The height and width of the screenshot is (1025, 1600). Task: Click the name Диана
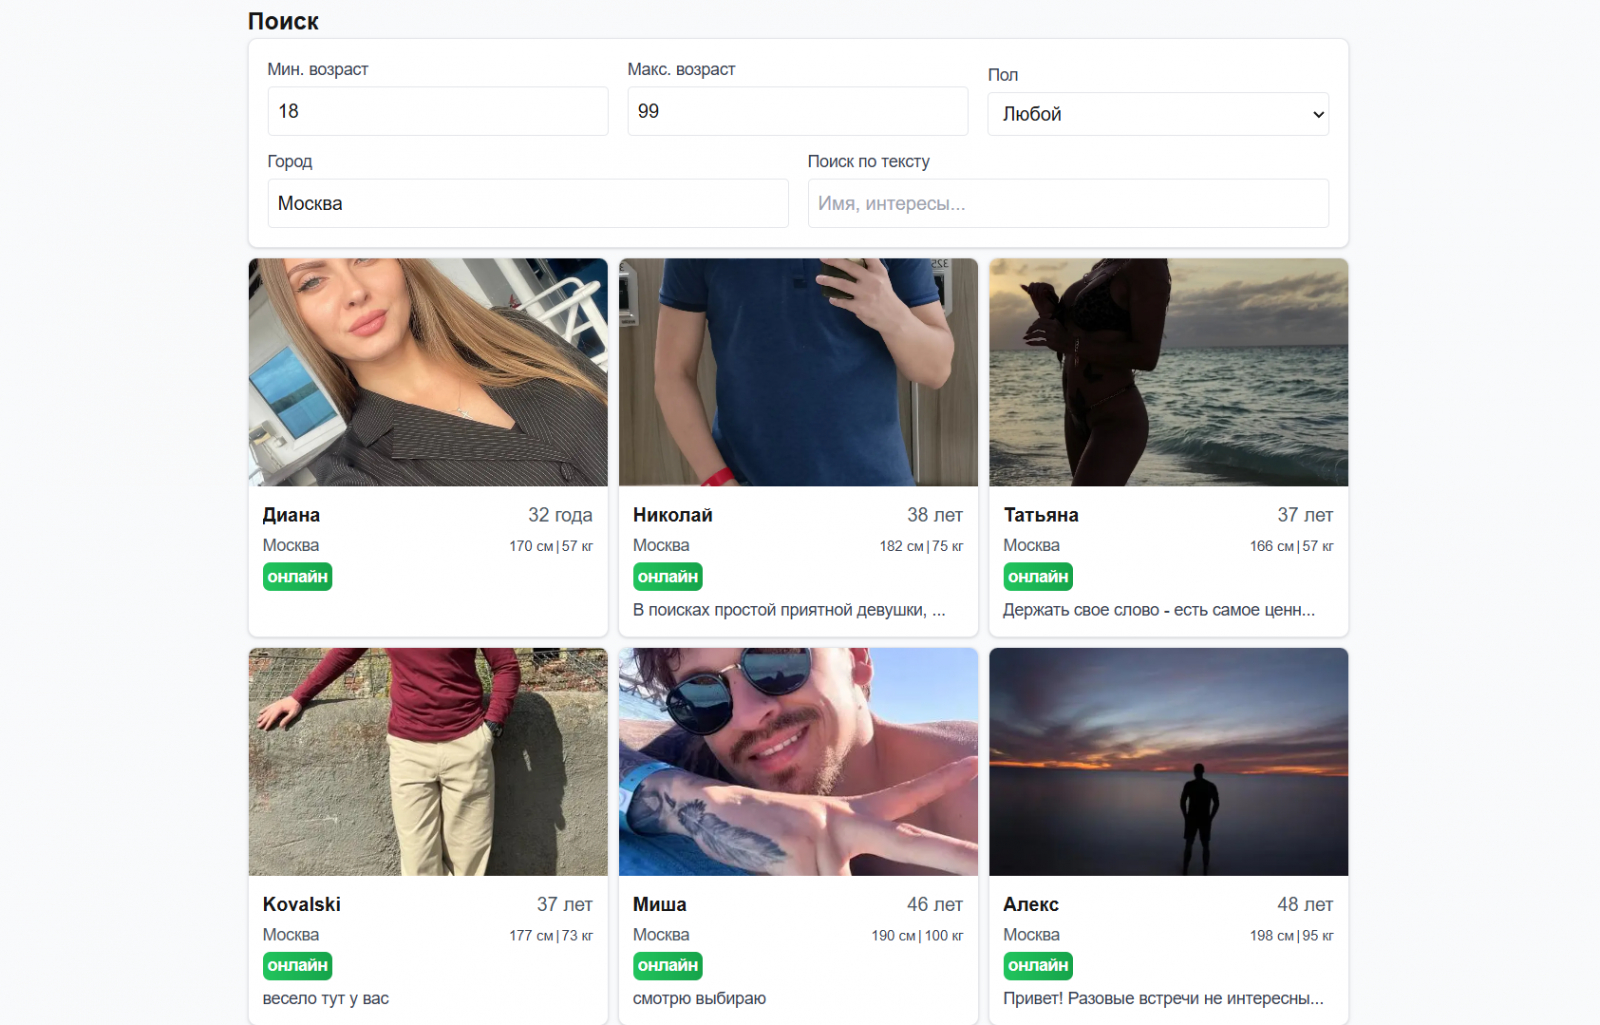[x=291, y=515]
